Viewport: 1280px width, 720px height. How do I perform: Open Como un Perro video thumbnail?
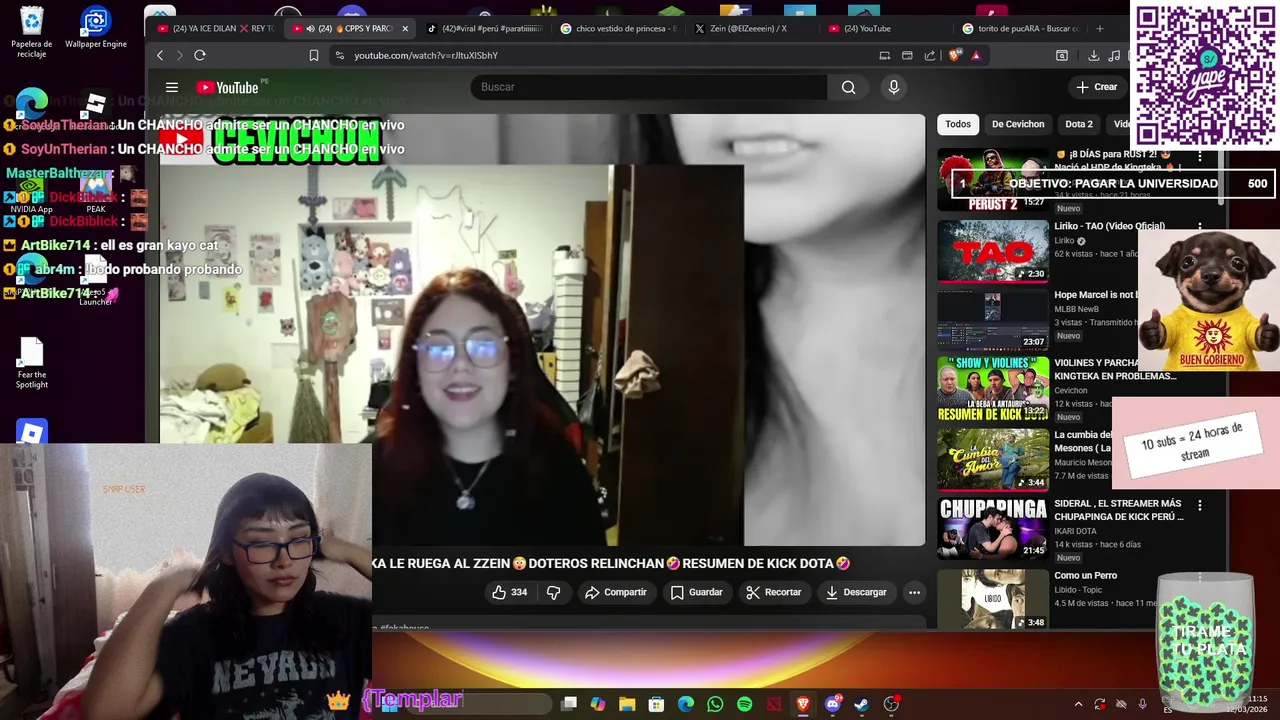click(x=993, y=599)
